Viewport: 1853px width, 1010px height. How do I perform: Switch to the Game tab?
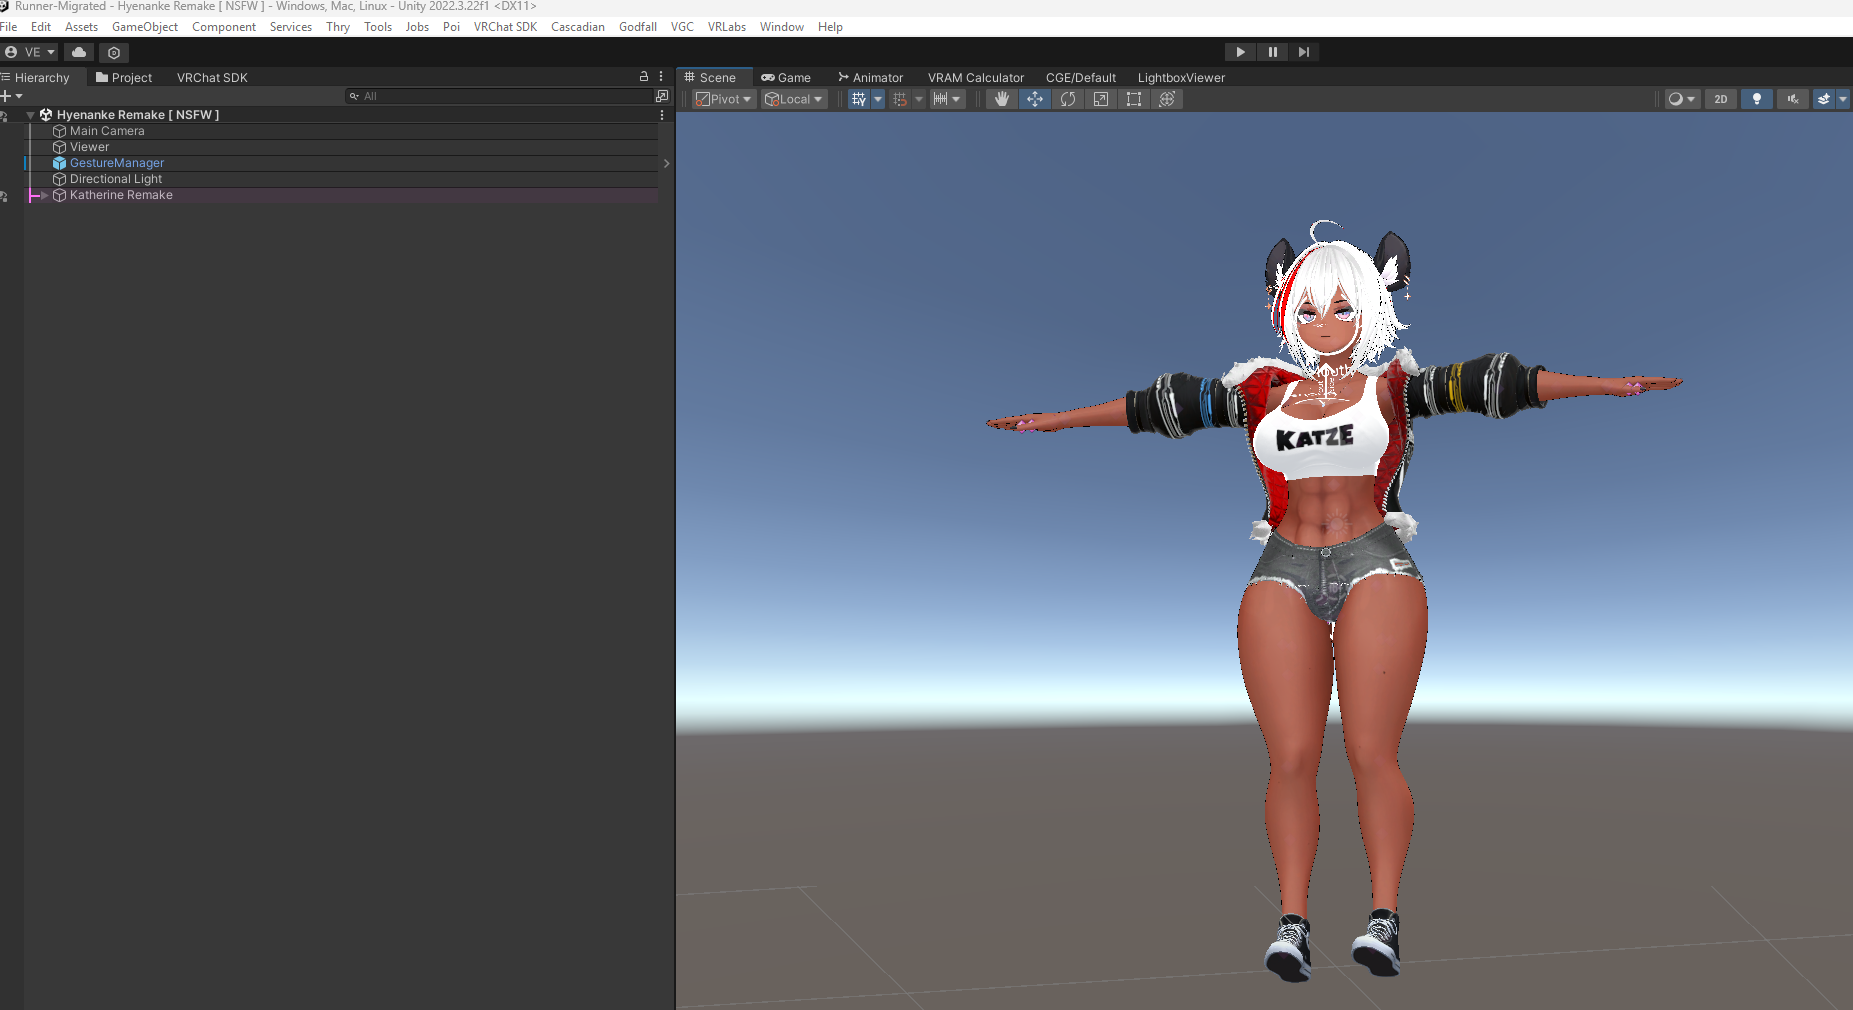(x=786, y=77)
